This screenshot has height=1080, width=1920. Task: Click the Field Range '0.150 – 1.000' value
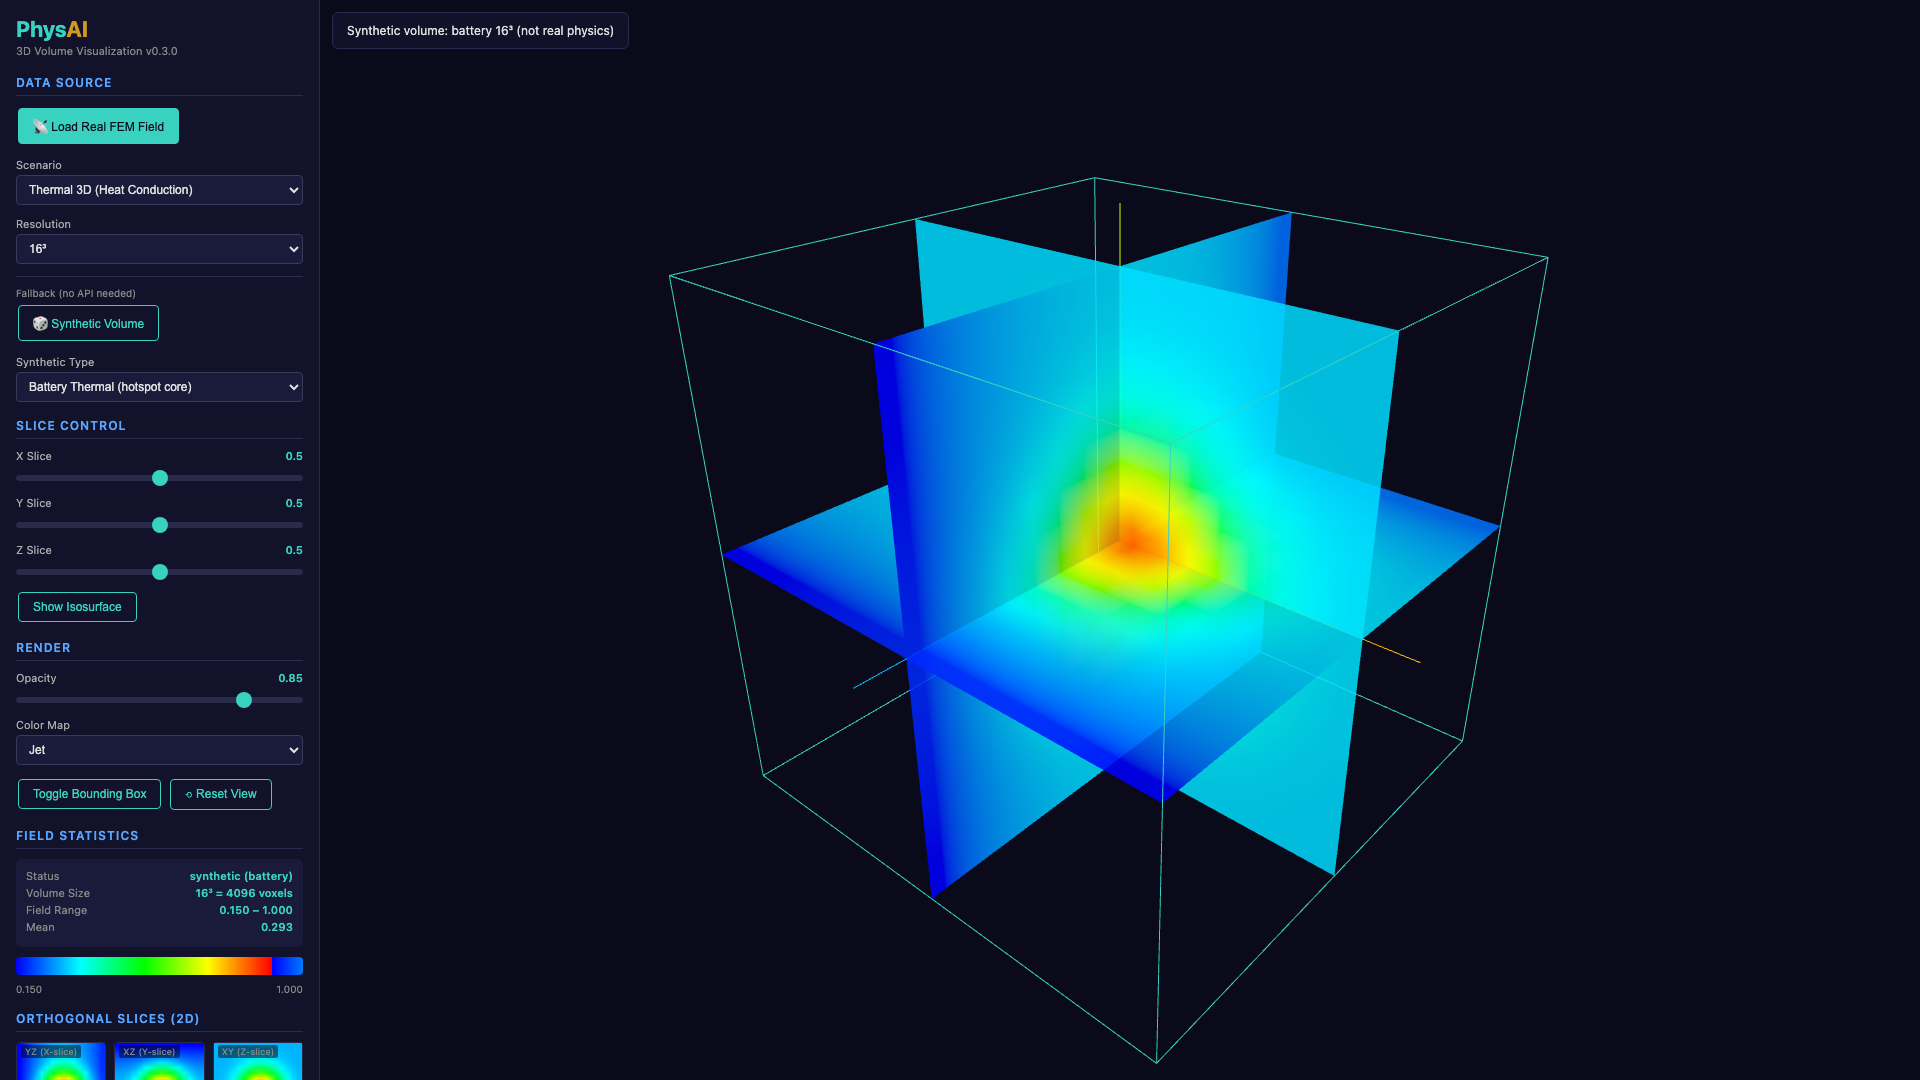(256, 910)
